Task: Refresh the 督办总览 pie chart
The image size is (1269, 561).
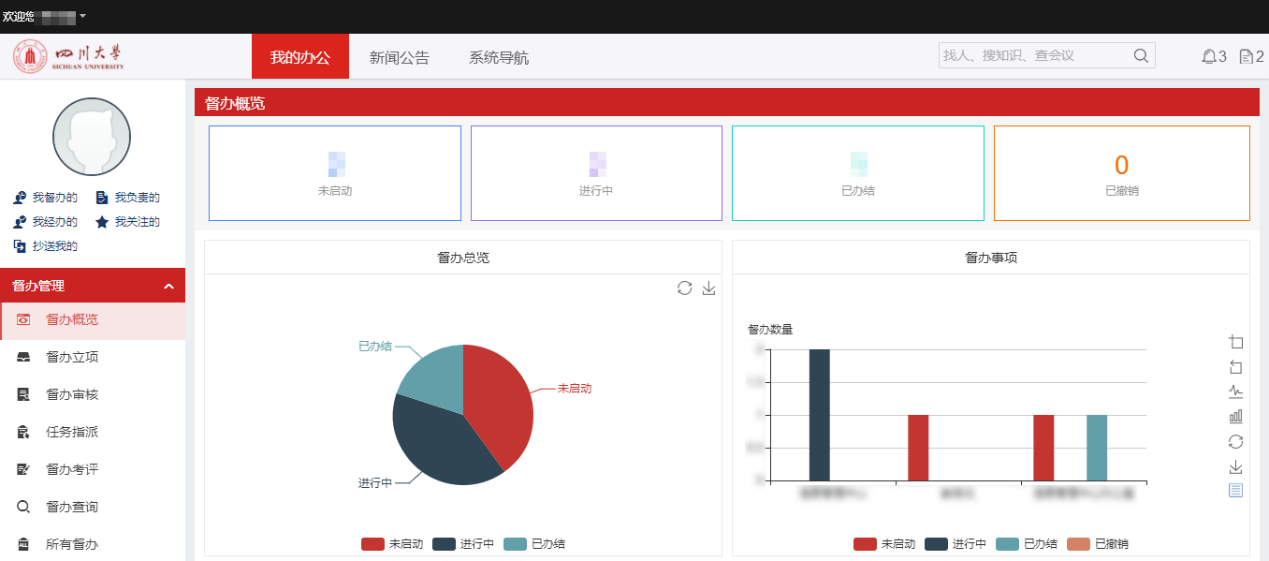Action: [x=684, y=288]
